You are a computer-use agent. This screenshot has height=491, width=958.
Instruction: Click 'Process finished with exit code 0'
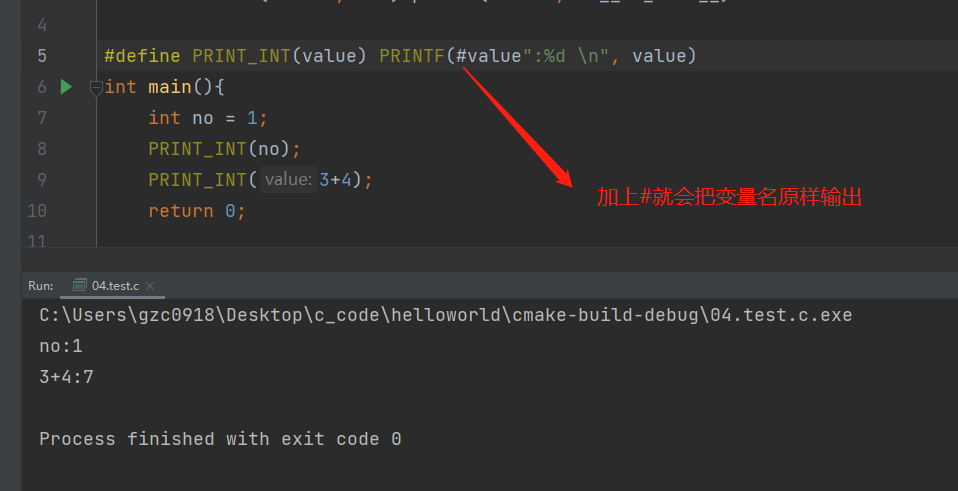tap(220, 439)
